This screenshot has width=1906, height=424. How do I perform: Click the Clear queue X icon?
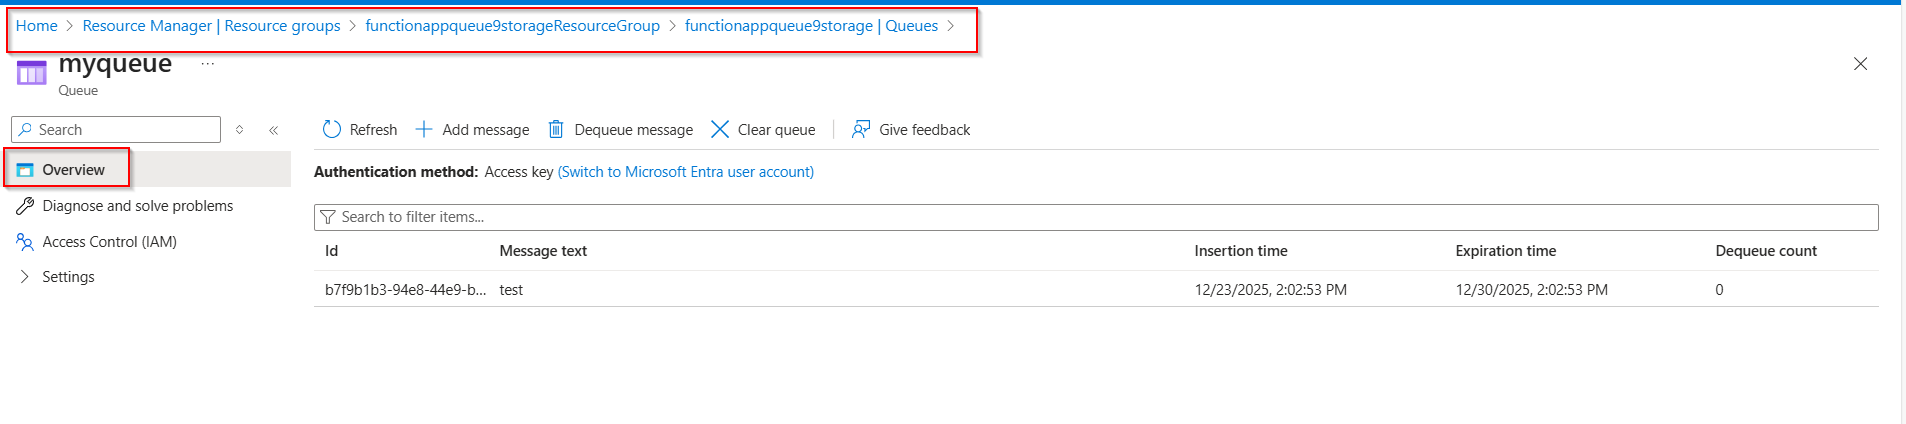pos(720,129)
